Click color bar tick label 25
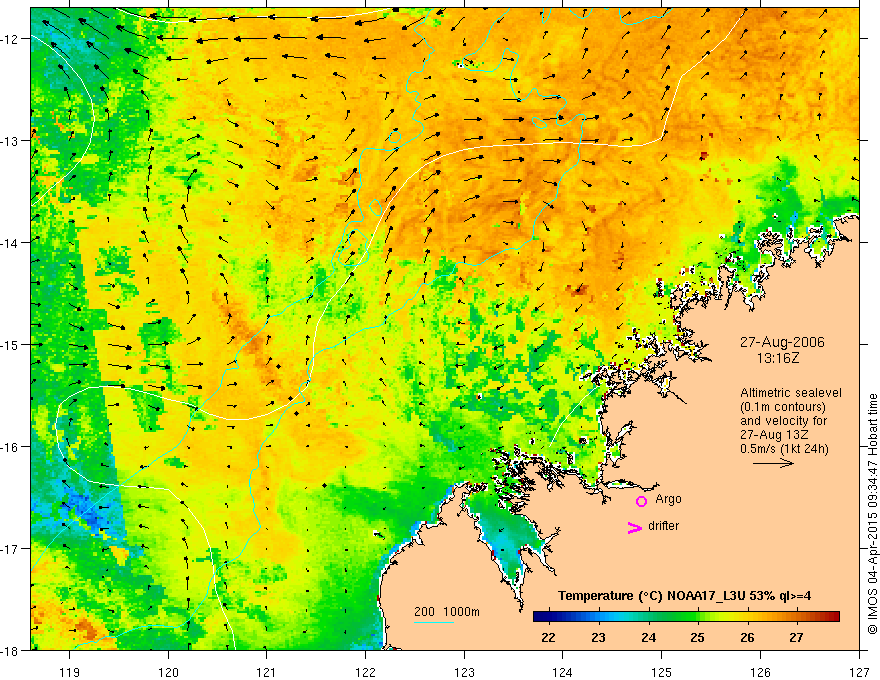The height and width of the screenshot is (680, 880). 698,637
